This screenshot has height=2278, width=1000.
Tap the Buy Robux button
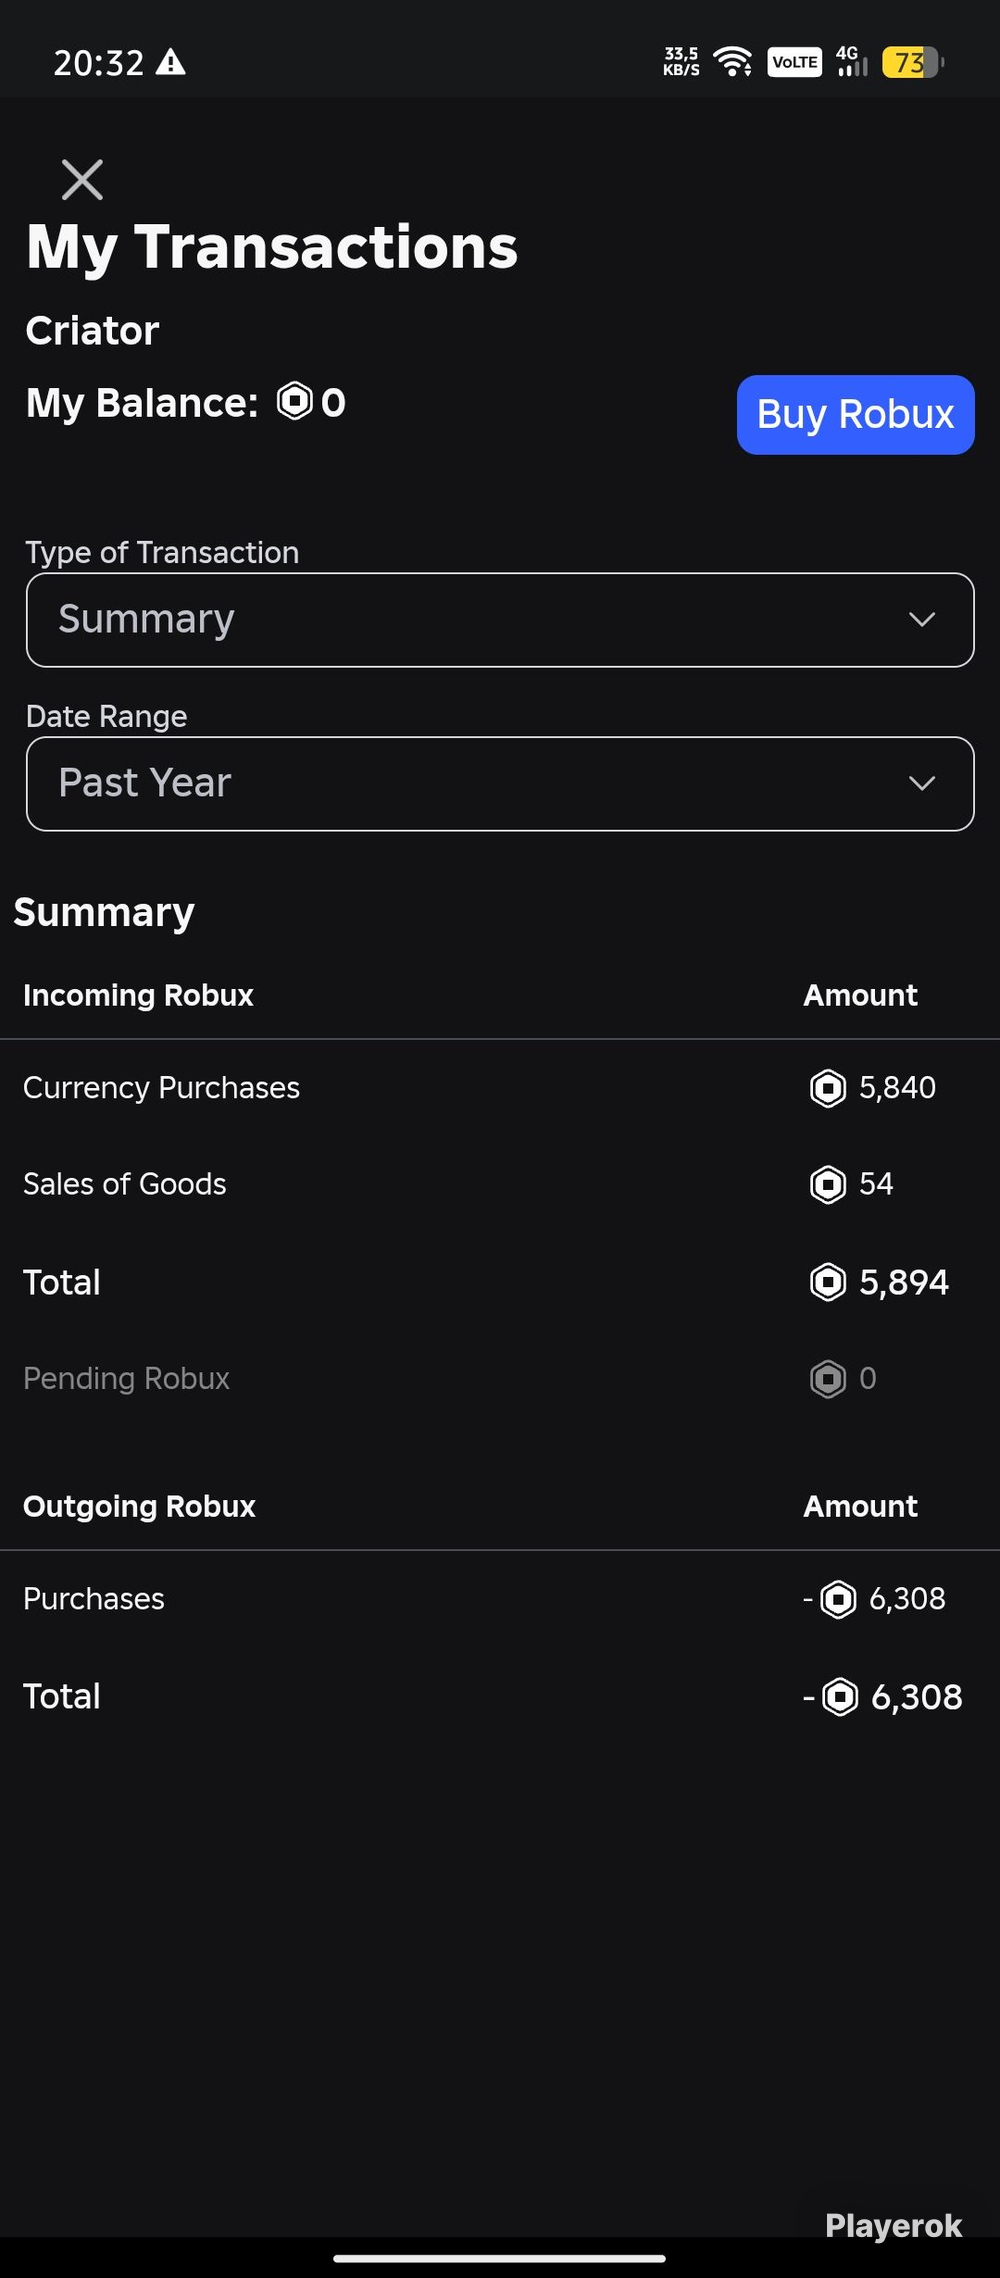856,415
